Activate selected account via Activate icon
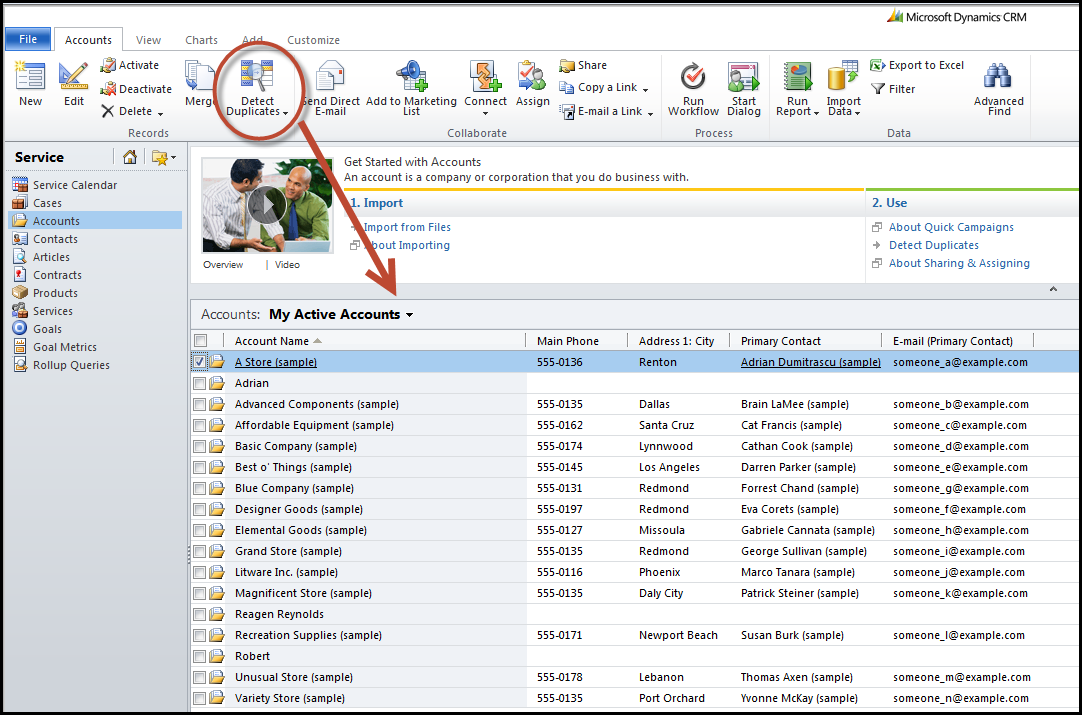 108,65
